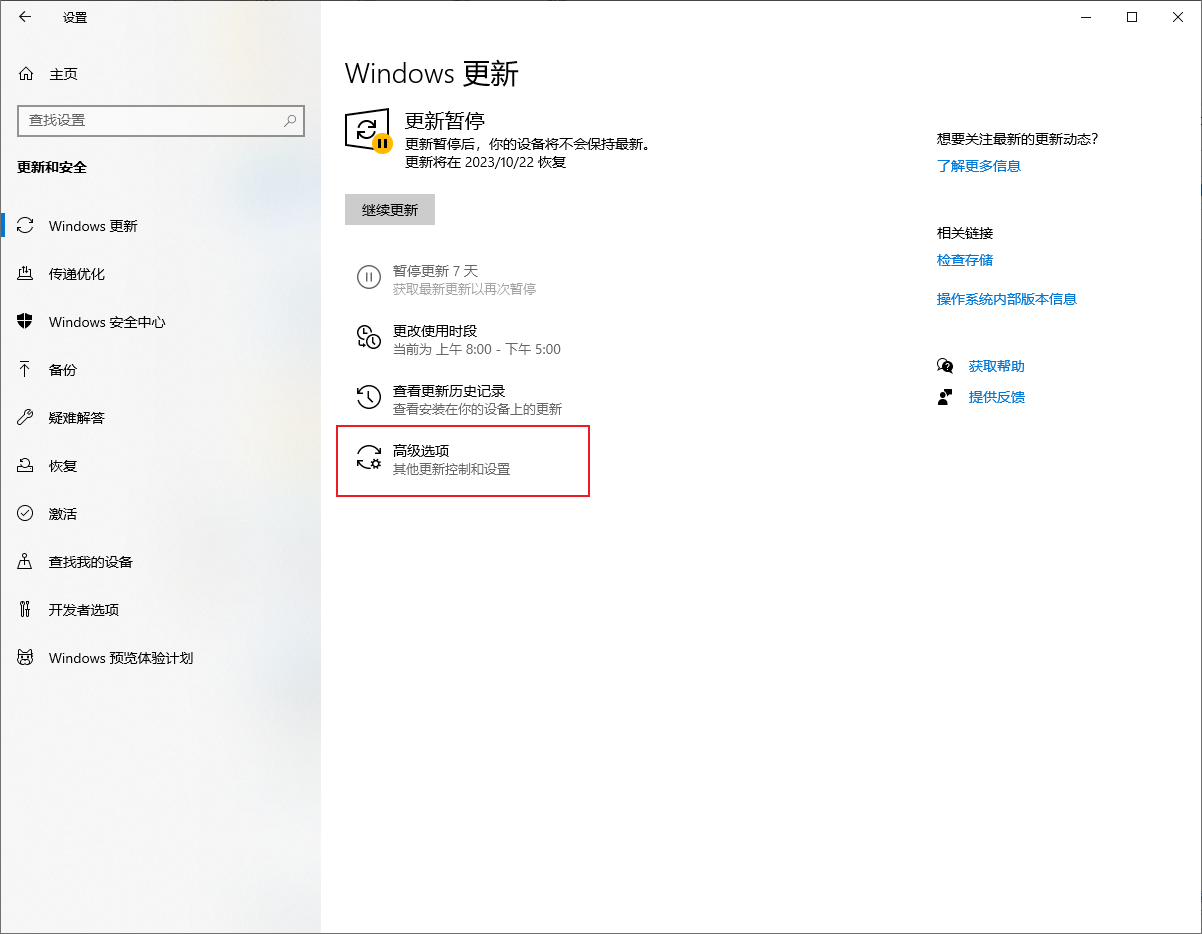The width and height of the screenshot is (1202, 934).
Task: Click the text 查看安装在你的设备上的更新
Action: click(x=477, y=409)
